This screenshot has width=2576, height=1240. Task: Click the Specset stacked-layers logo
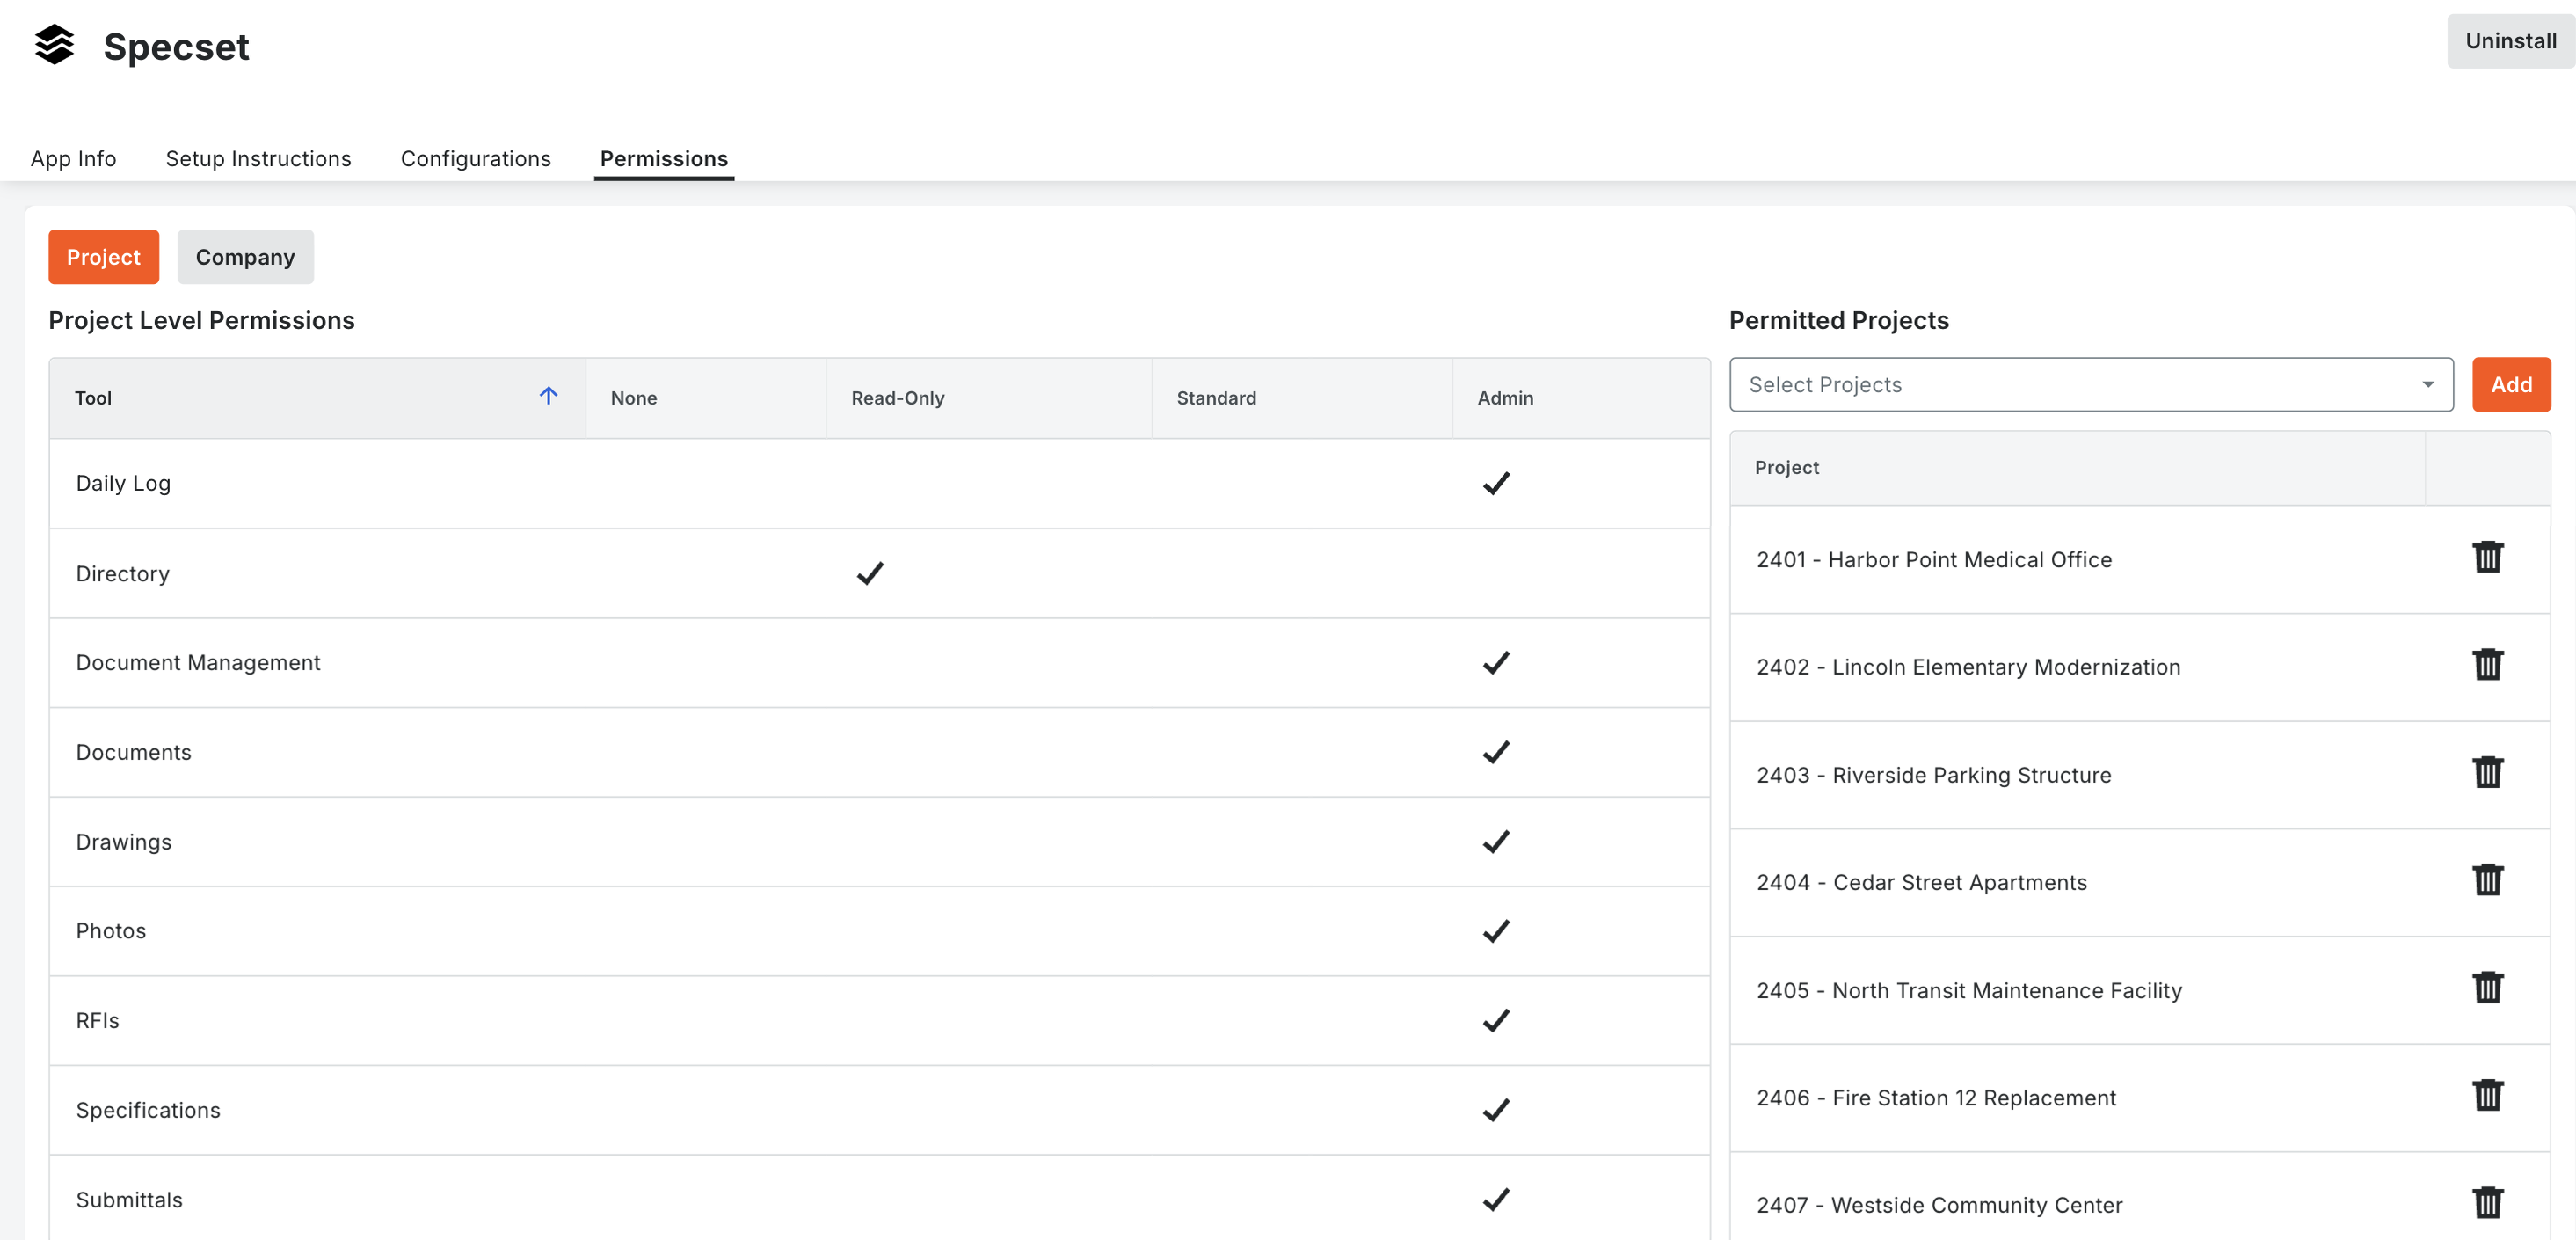pos(54,44)
